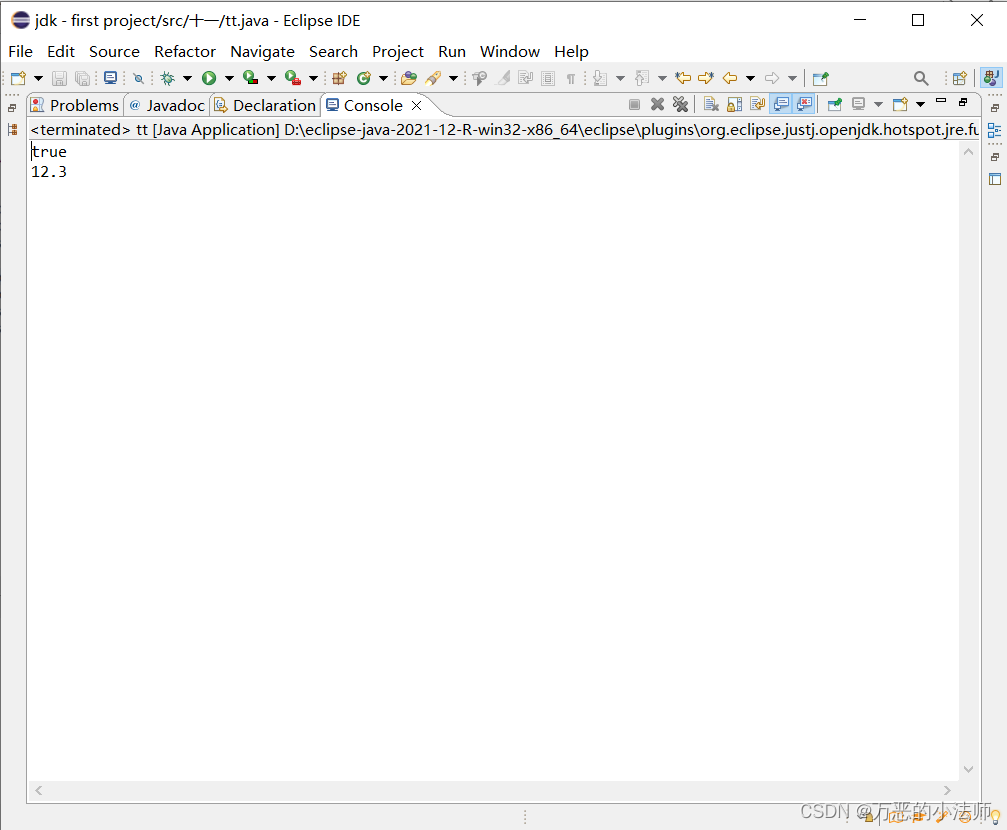1007x830 pixels.
Task: Maximize the Console view panel
Action: (963, 102)
